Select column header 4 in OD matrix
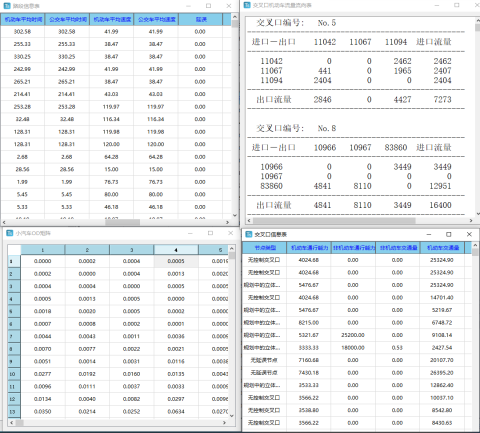480x433 pixels. [176, 250]
